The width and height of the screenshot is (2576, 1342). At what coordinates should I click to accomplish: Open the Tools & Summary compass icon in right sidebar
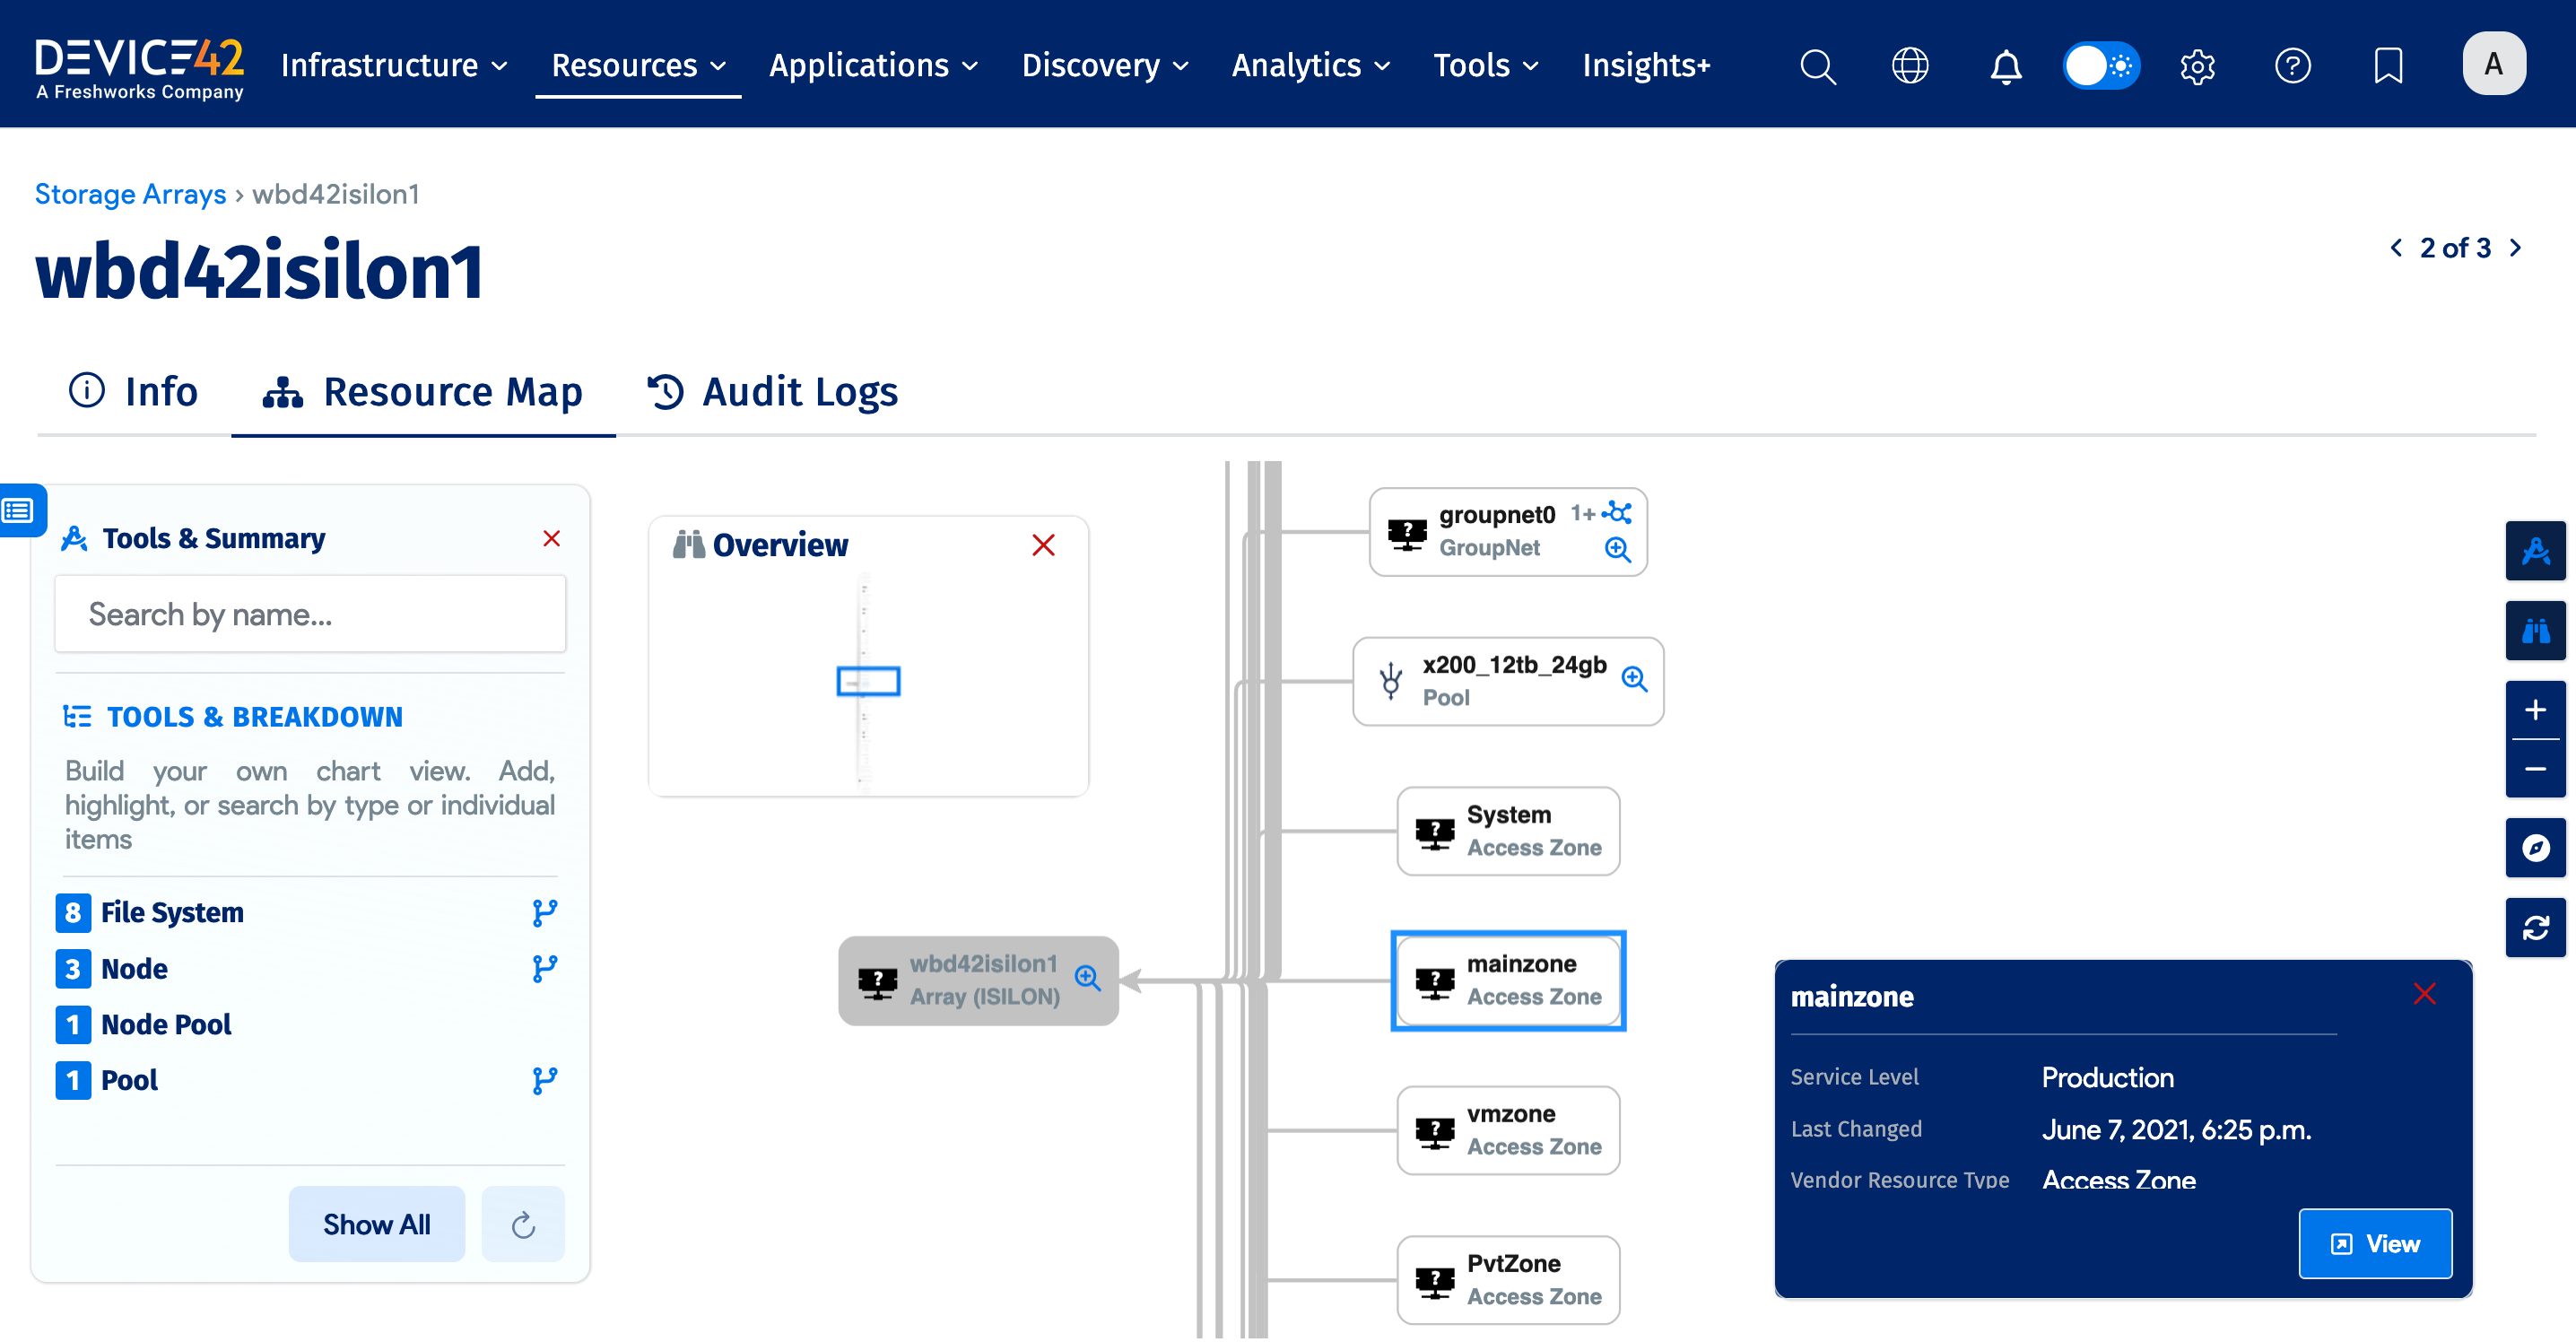(2536, 550)
